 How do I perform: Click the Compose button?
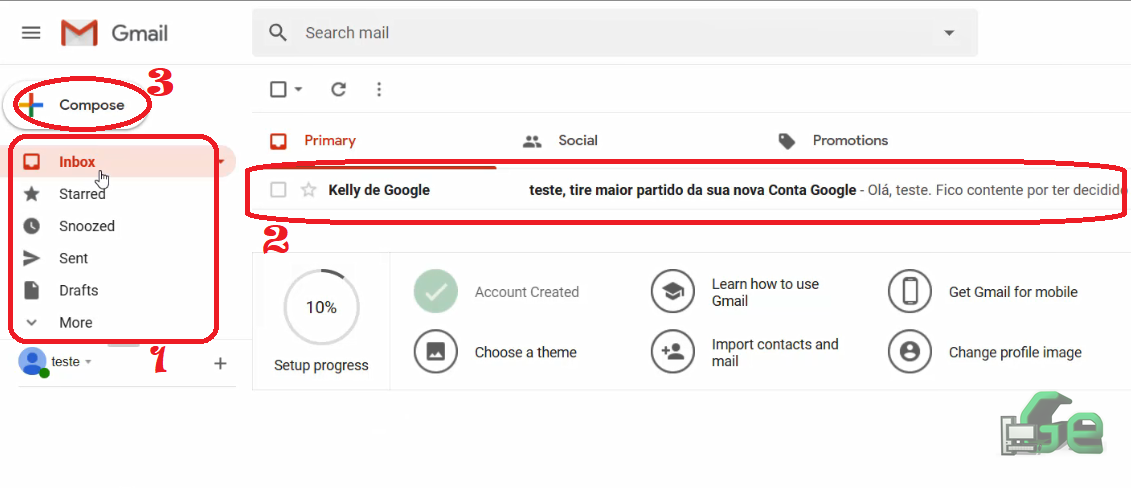(76, 105)
